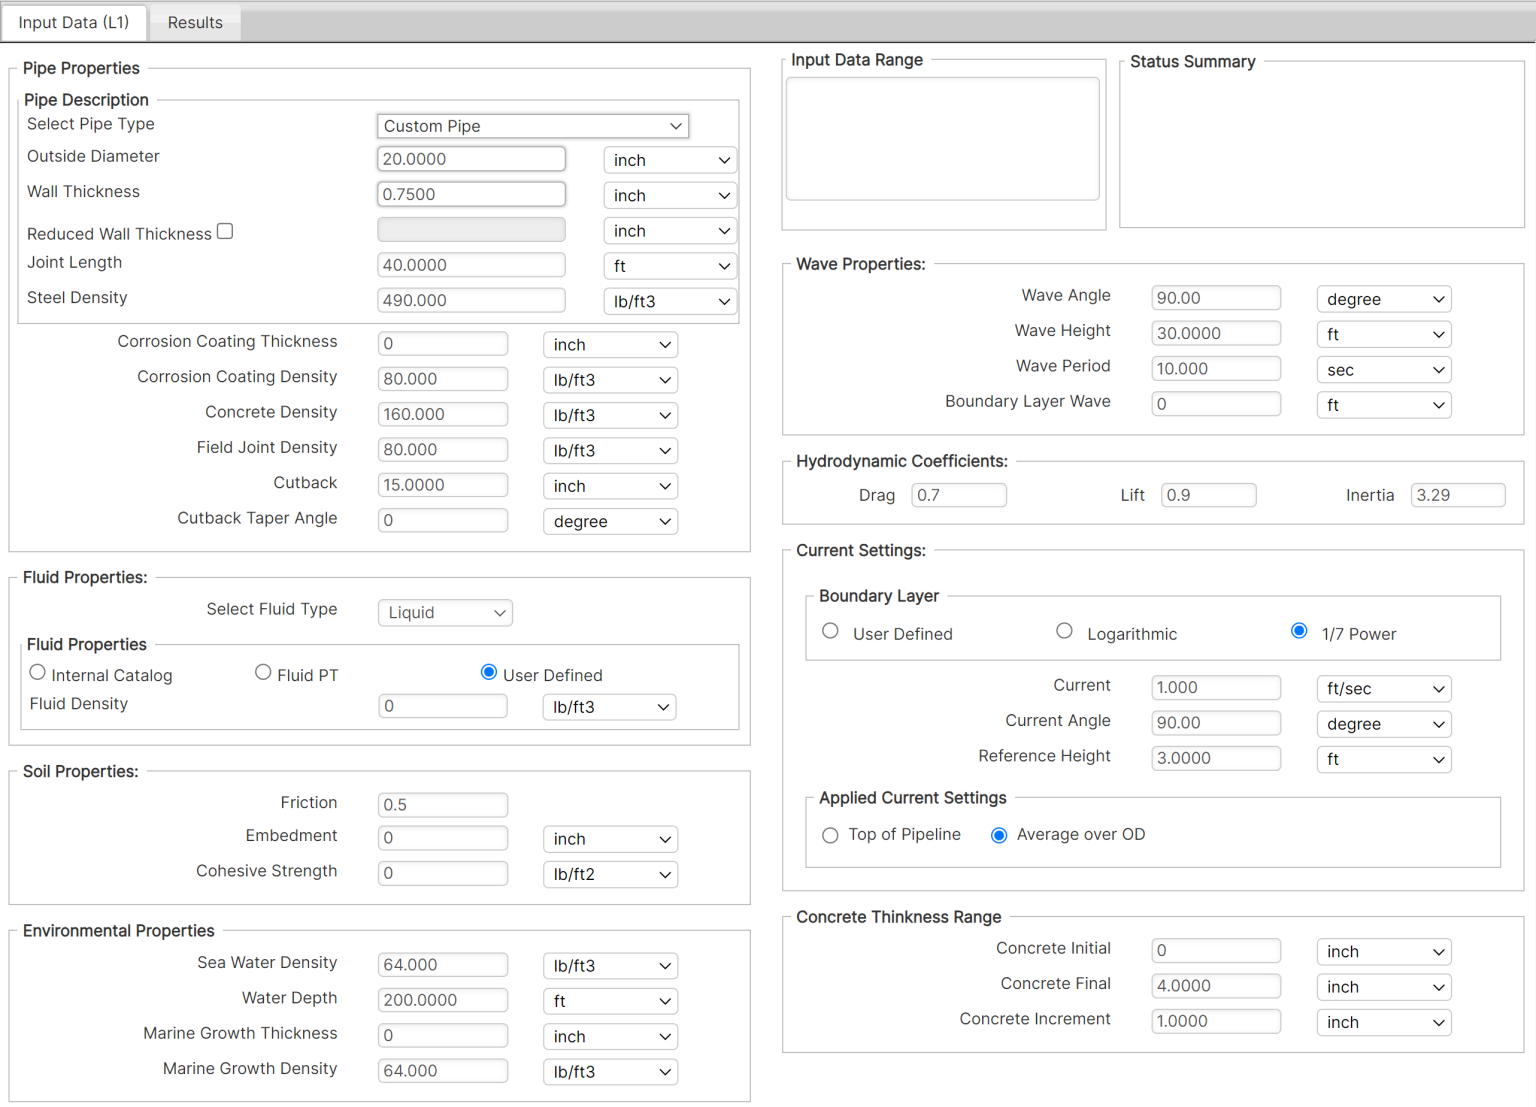
Task: Open the Outside Diameter unit dropdown
Action: pyautogui.click(x=670, y=159)
